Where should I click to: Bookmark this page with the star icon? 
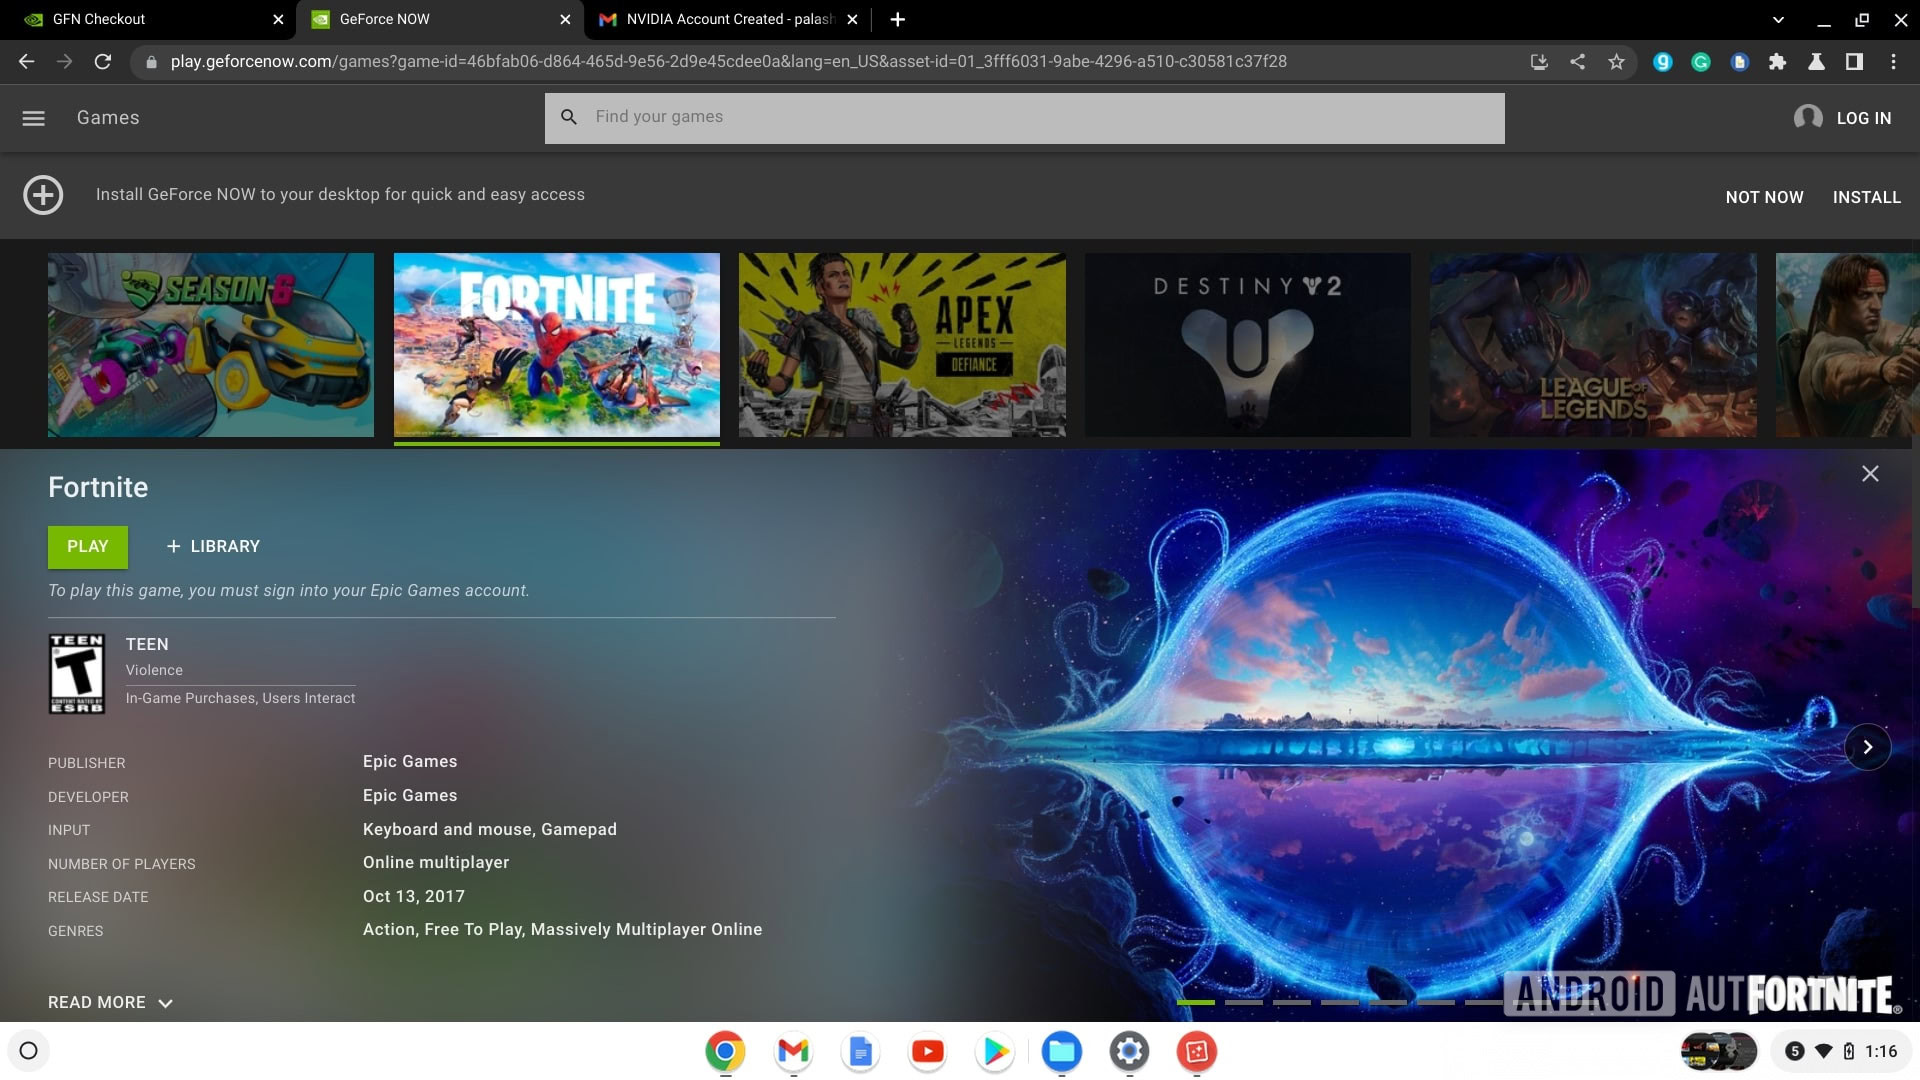coord(1616,62)
